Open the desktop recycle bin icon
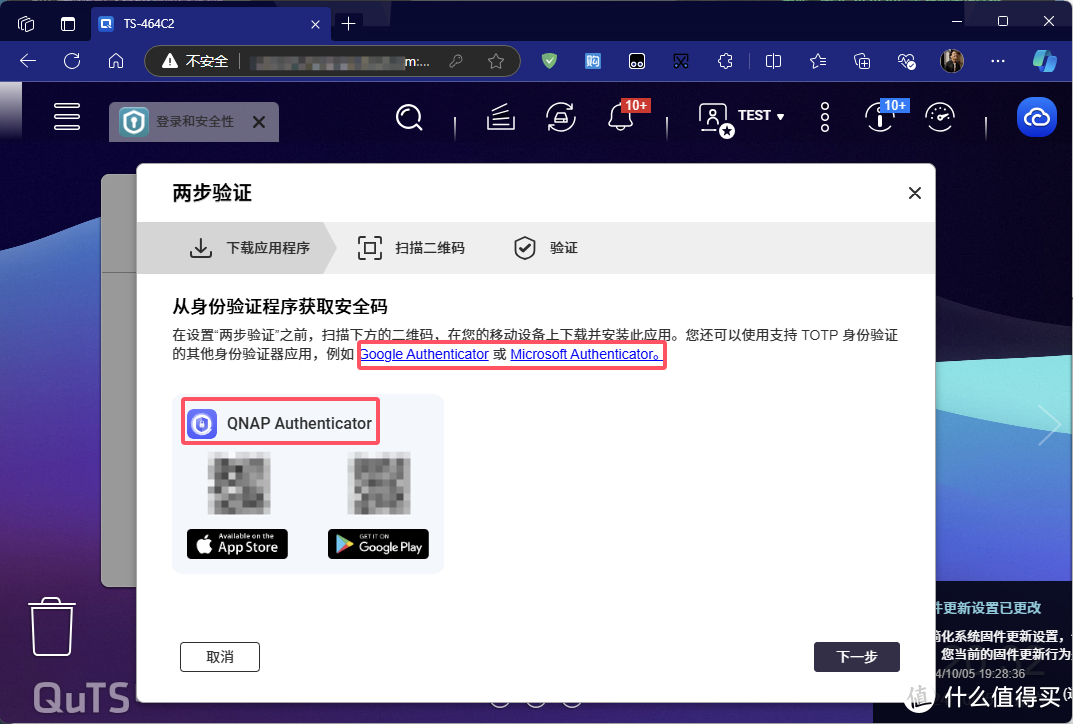Viewport: 1073px width, 724px height. tap(50, 627)
